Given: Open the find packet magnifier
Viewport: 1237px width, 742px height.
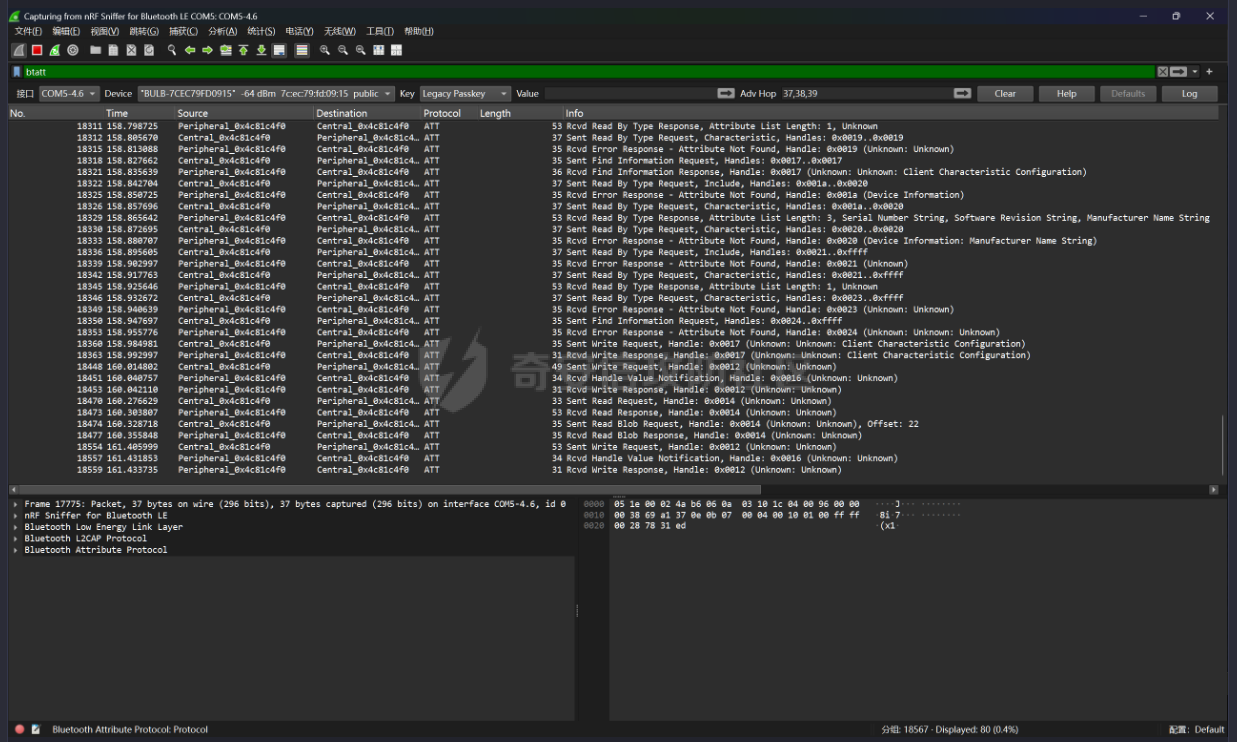Looking at the screenshot, I should coord(172,50).
